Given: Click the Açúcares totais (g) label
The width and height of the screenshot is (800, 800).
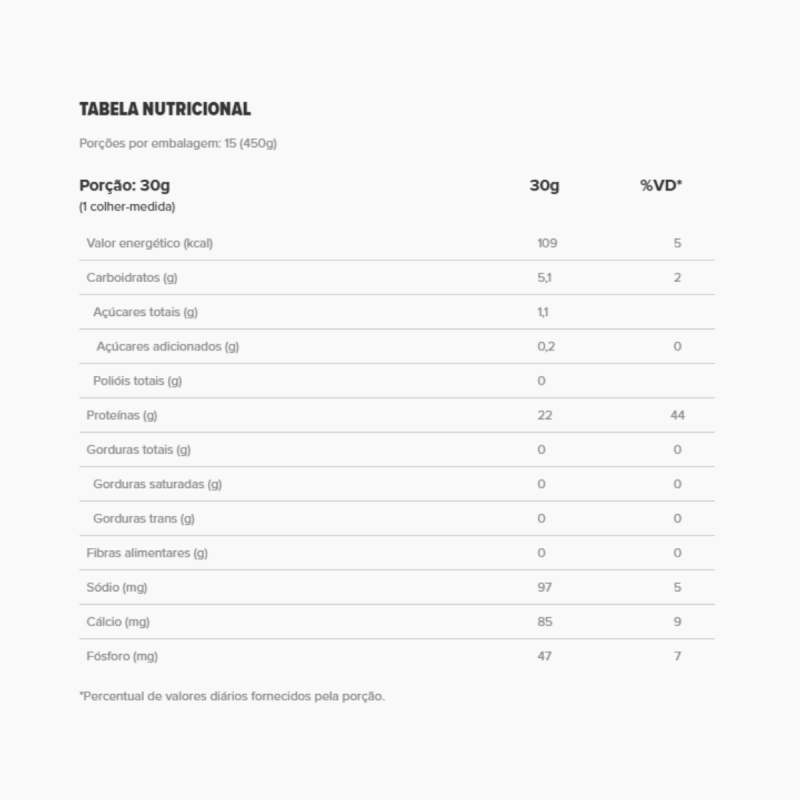Looking at the screenshot, I should click(145, 312).
